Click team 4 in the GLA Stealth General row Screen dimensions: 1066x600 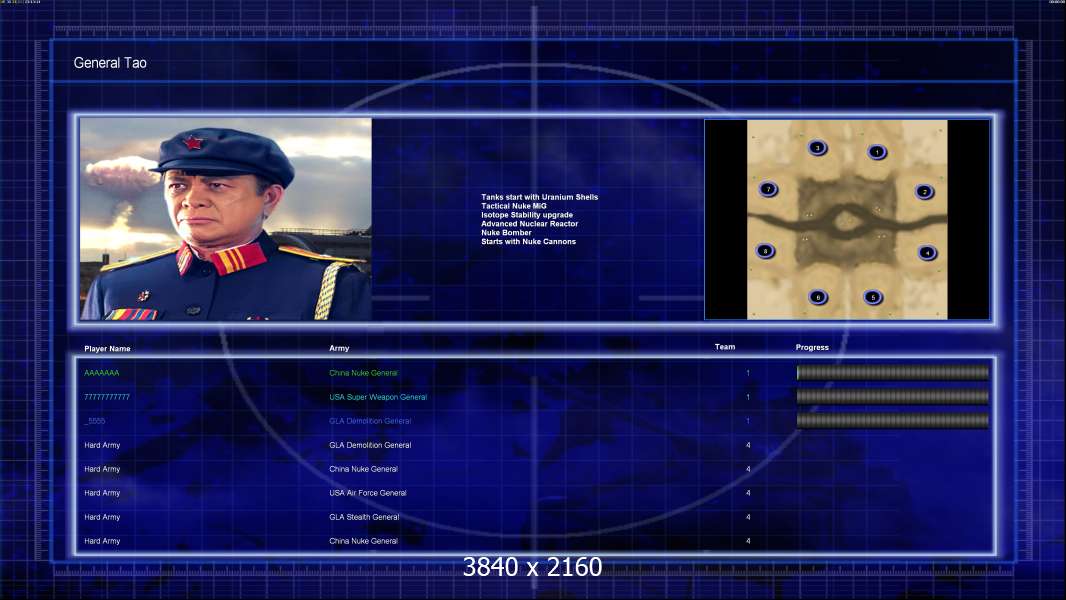(748, 517)
